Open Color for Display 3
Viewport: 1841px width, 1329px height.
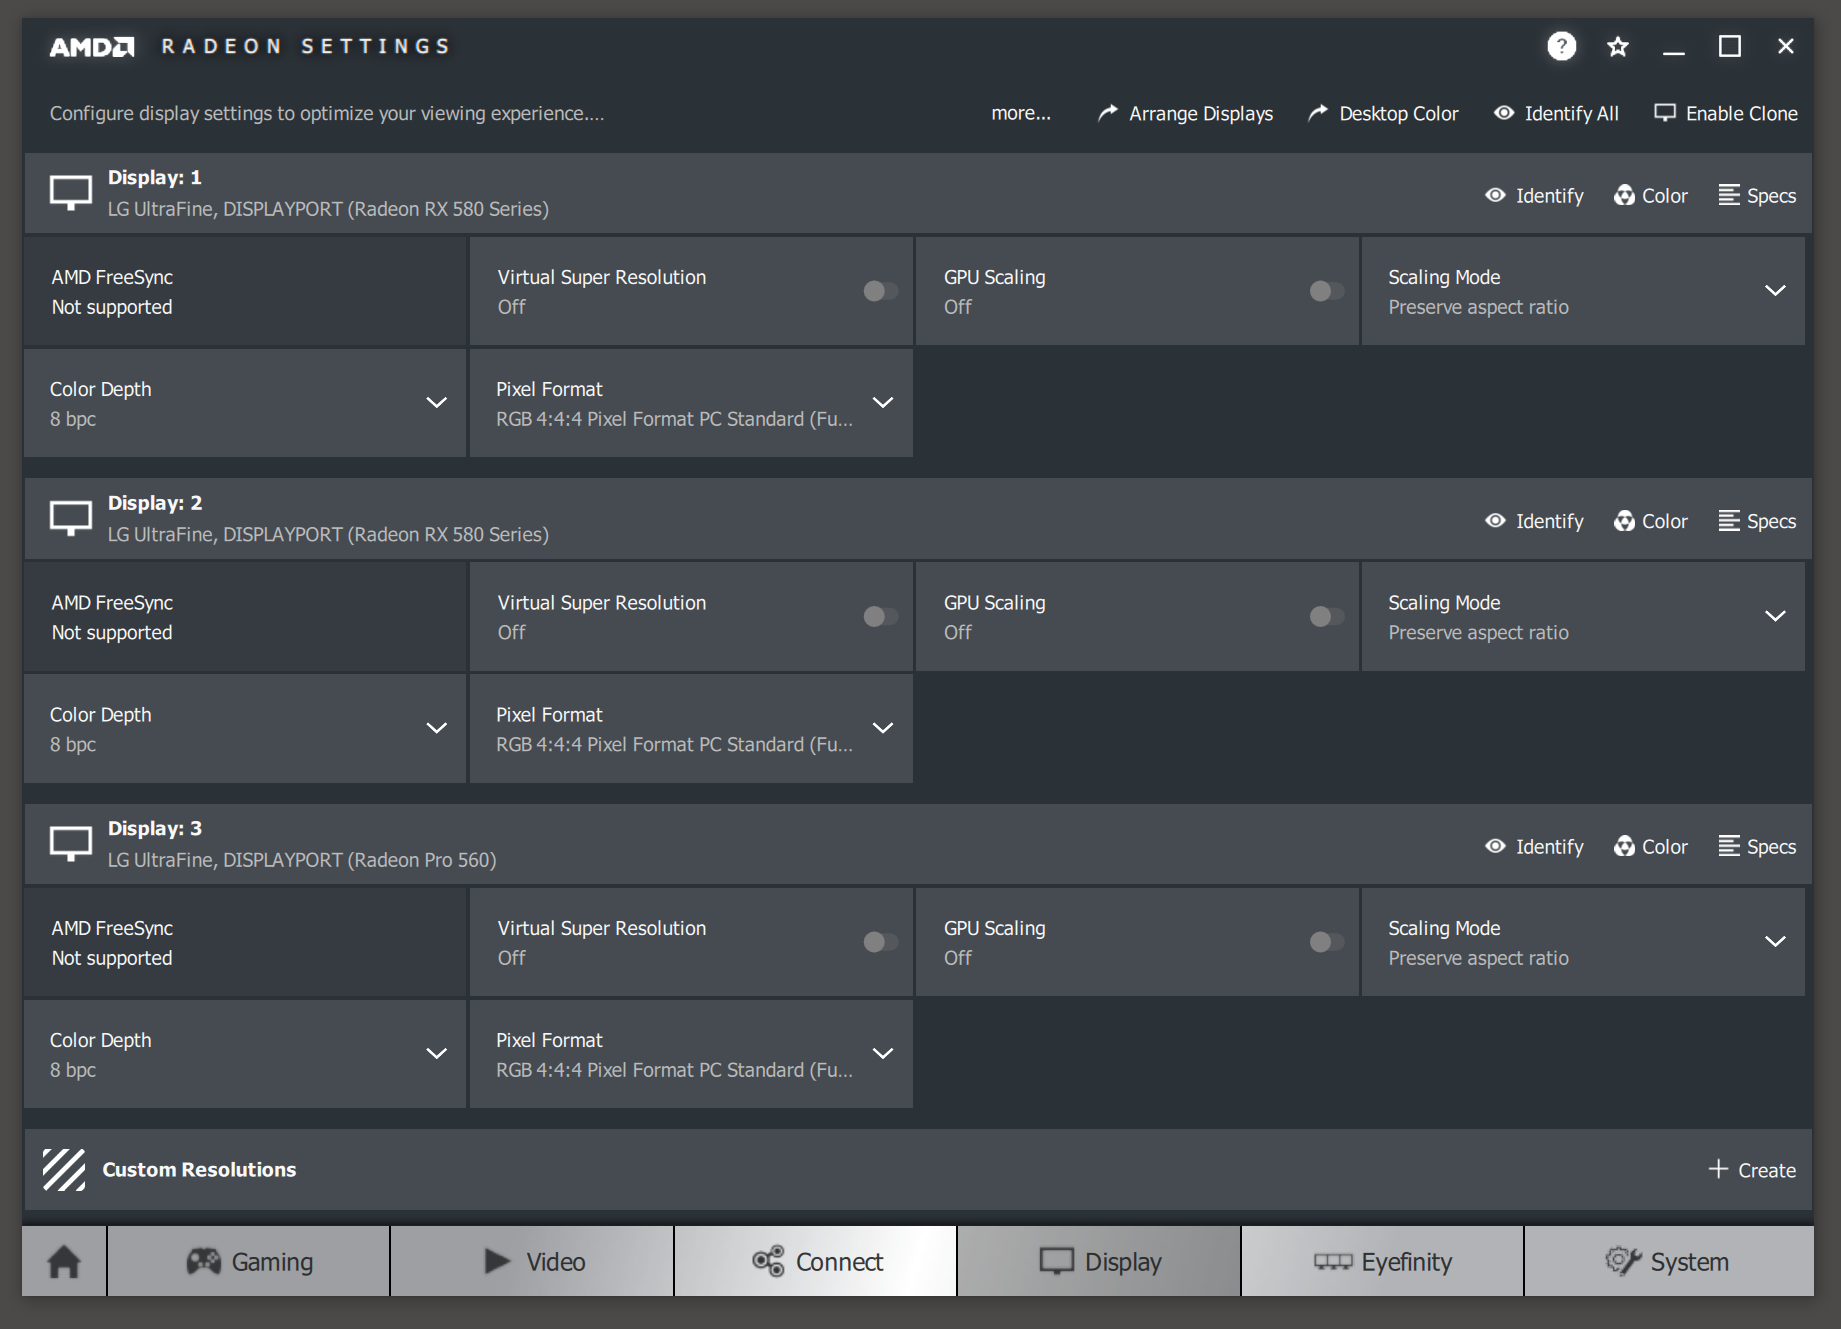tap(1651, 847)
